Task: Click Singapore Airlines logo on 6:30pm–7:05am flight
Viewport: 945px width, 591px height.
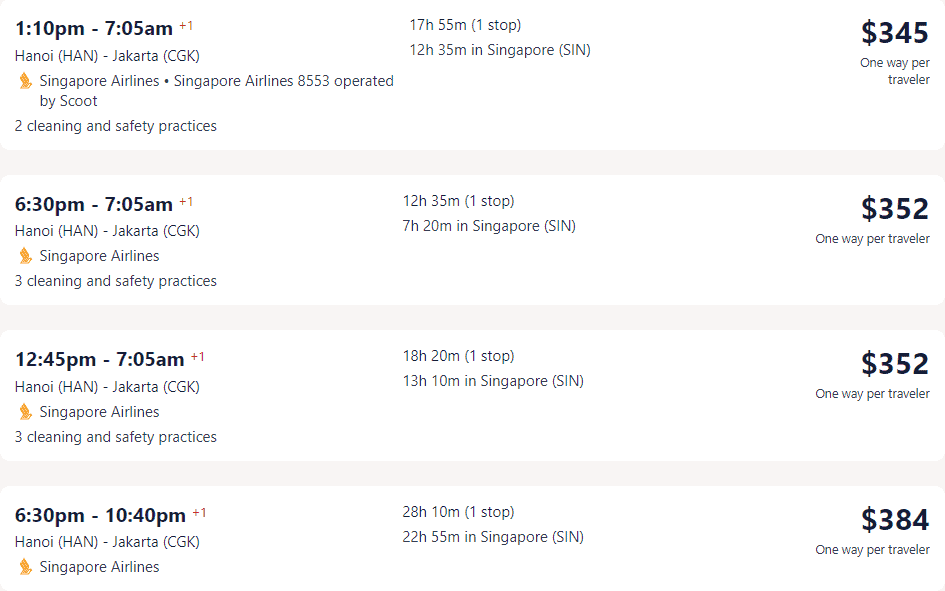Action: tap(25, 256)
